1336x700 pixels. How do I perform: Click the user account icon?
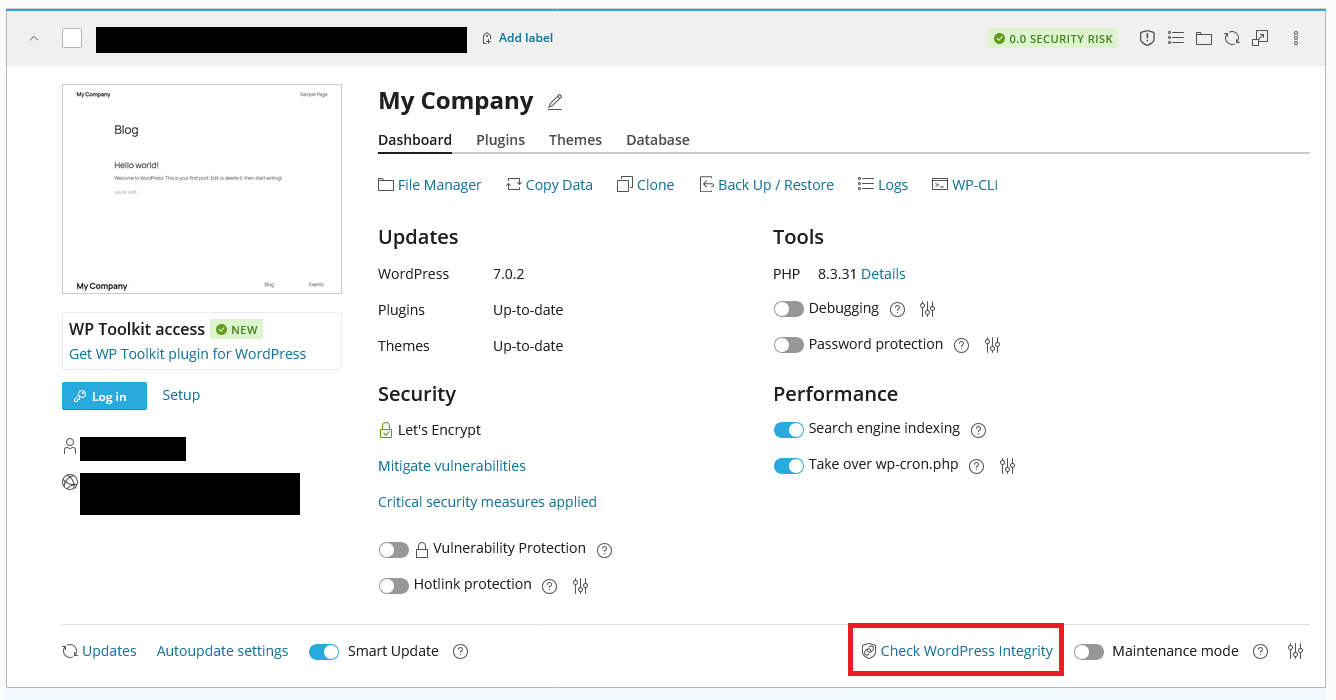[70, 446]
